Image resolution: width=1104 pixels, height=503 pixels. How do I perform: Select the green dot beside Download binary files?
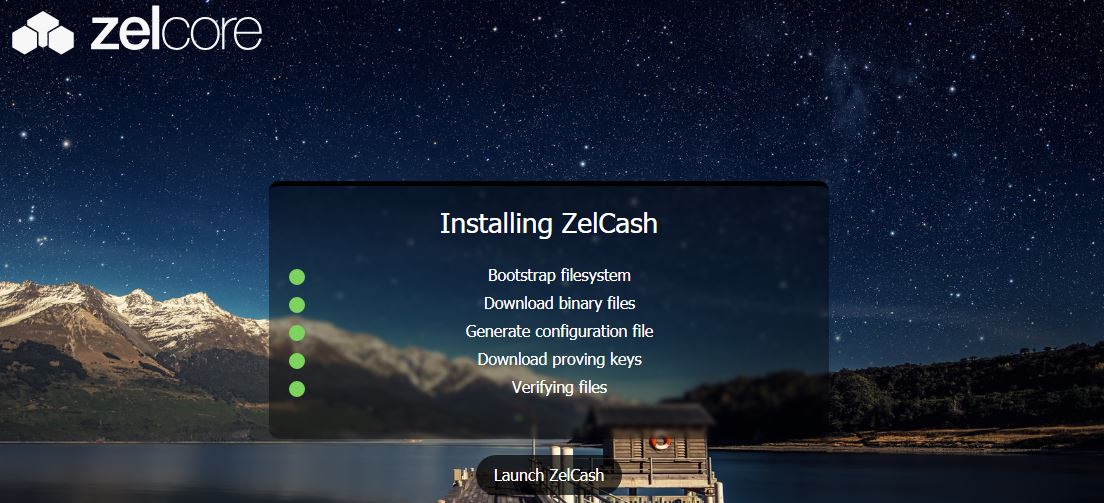(297, 305)
